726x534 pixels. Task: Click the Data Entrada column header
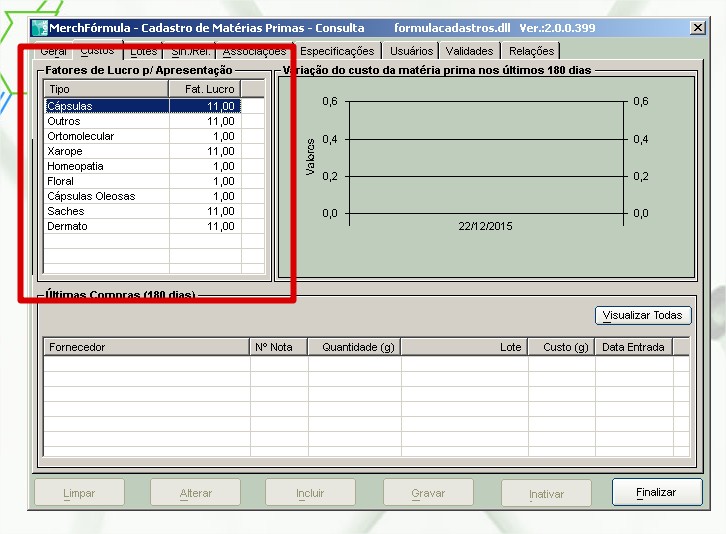[633, 347]
